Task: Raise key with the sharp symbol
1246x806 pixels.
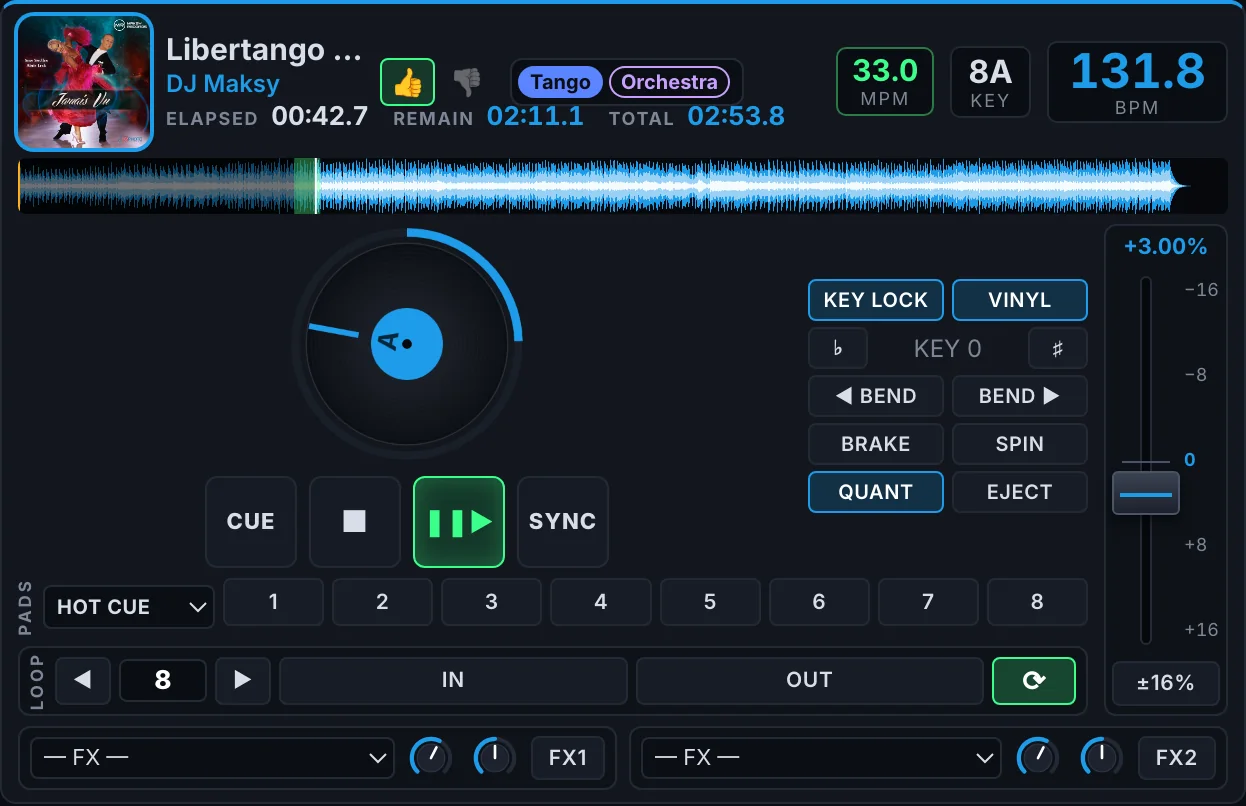Action: click(1058, 348)
